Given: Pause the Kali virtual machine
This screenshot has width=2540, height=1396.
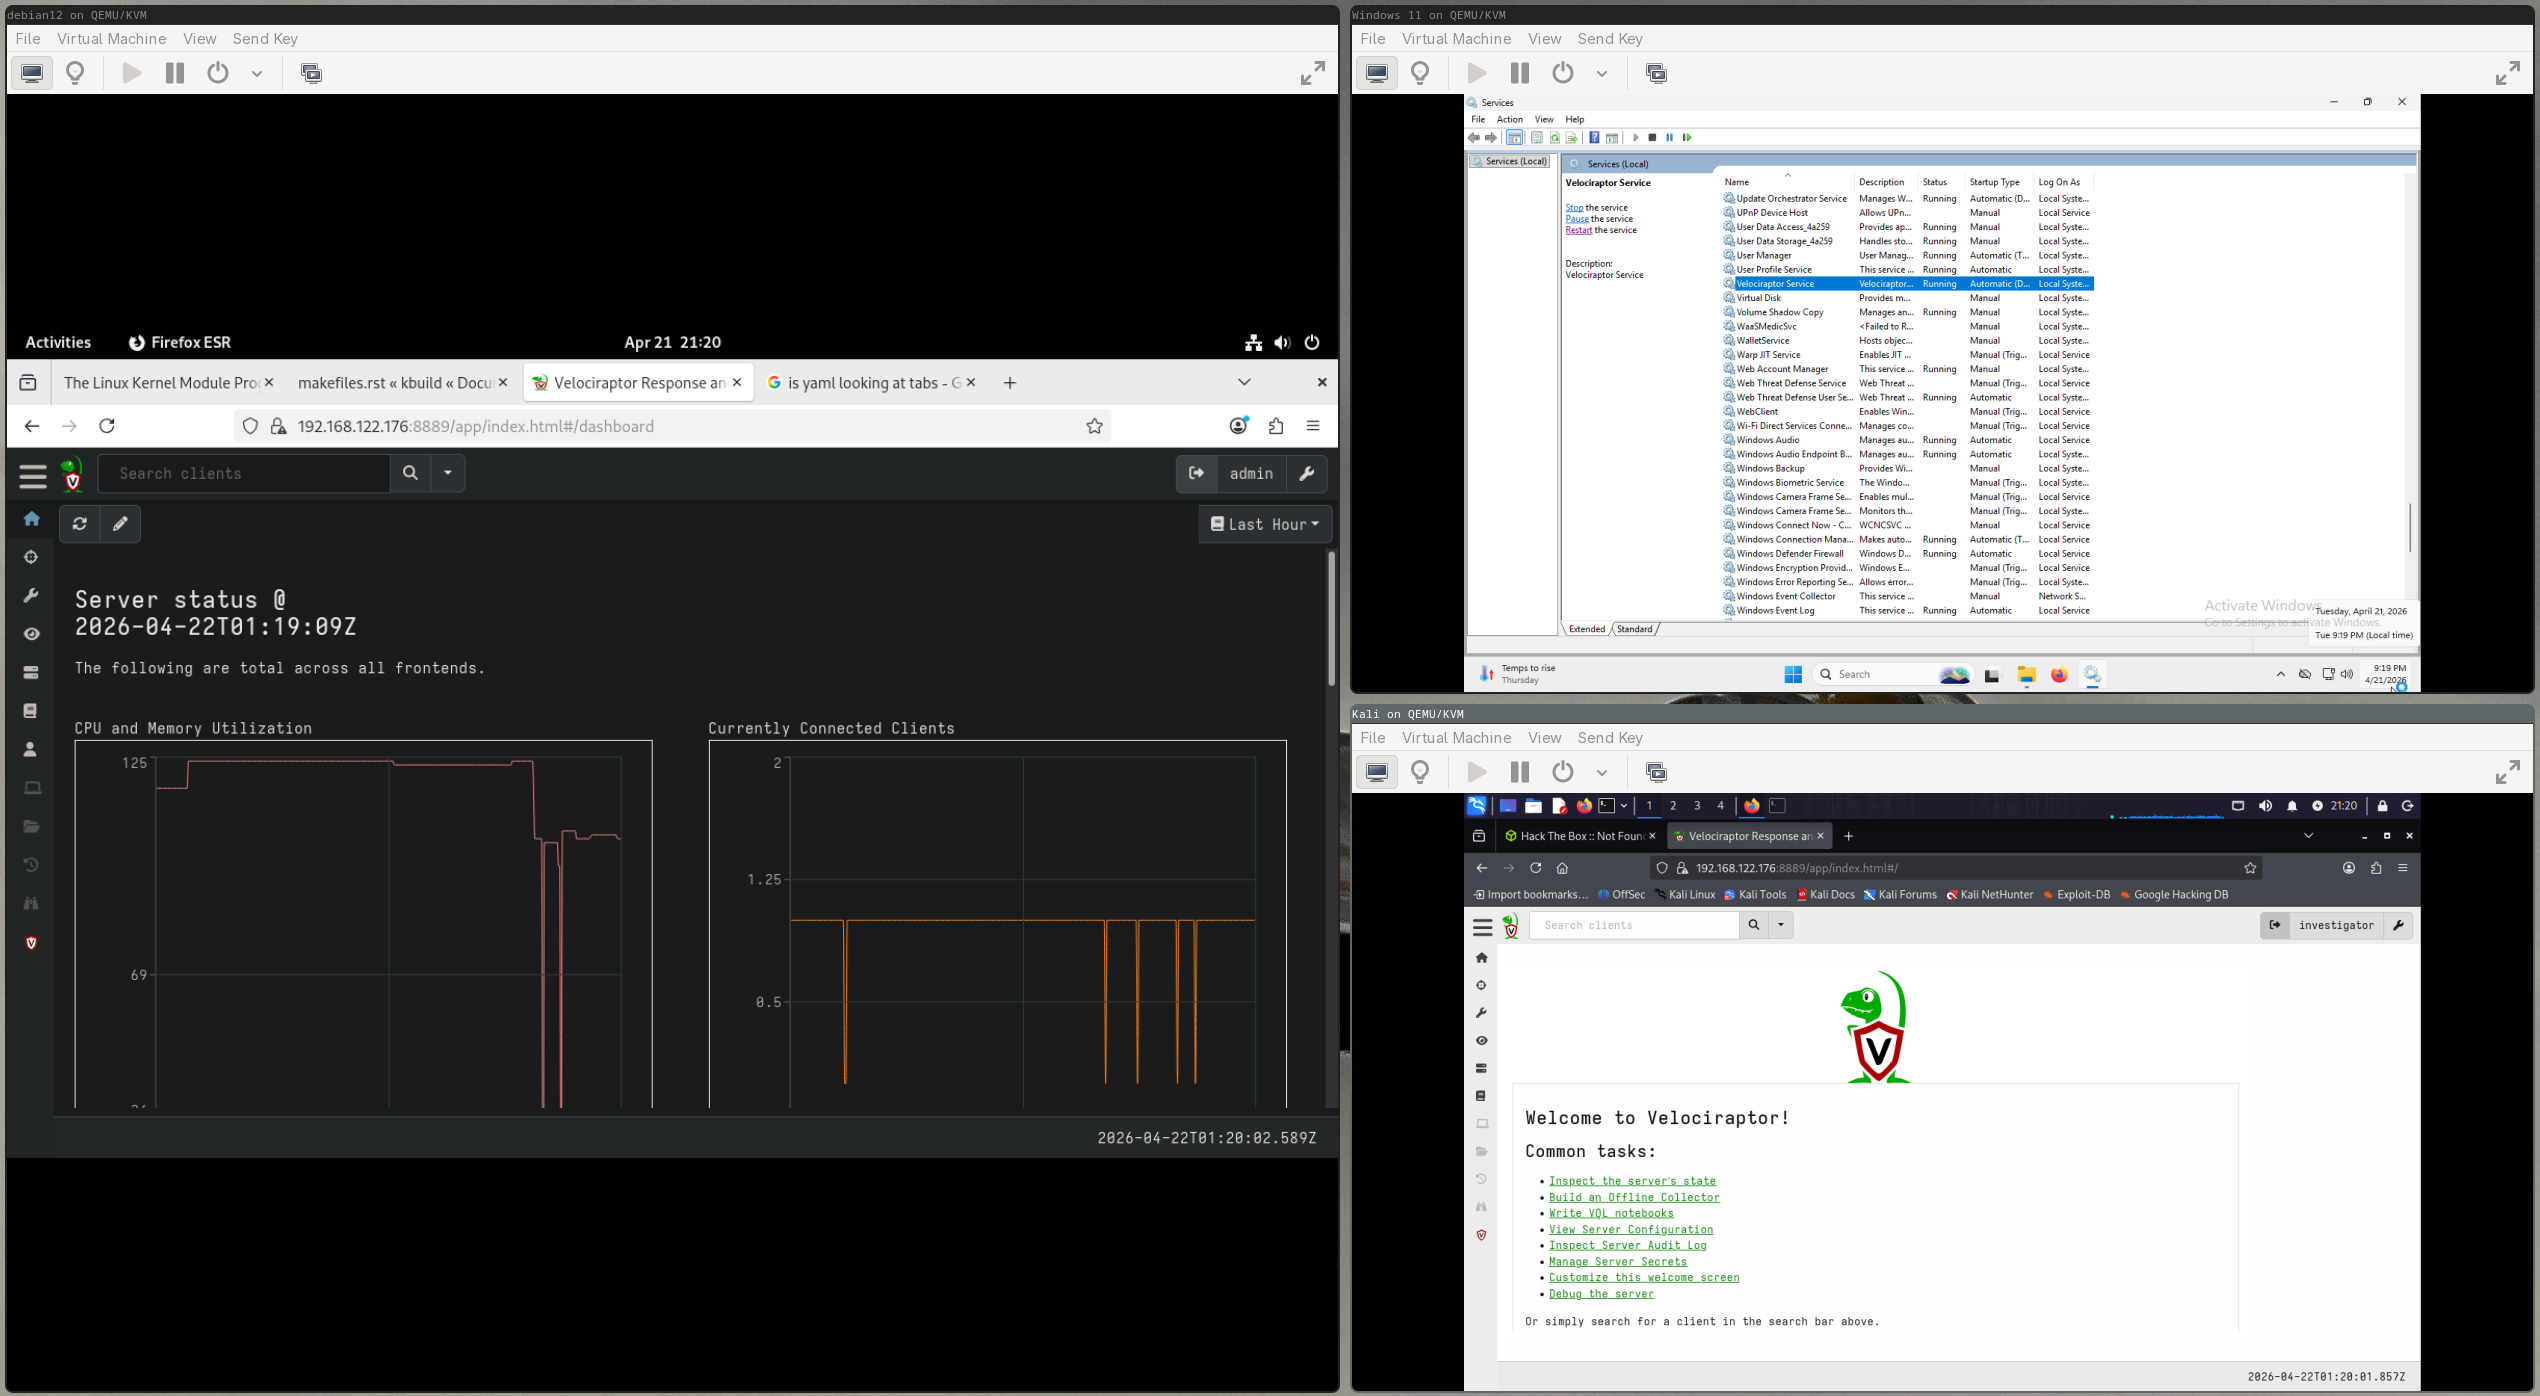Looking at the screenshot, I should coord(1520,772).
